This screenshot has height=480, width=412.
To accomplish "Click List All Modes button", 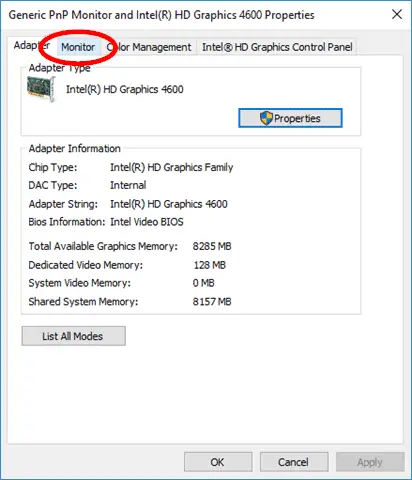I will [74, 336].
